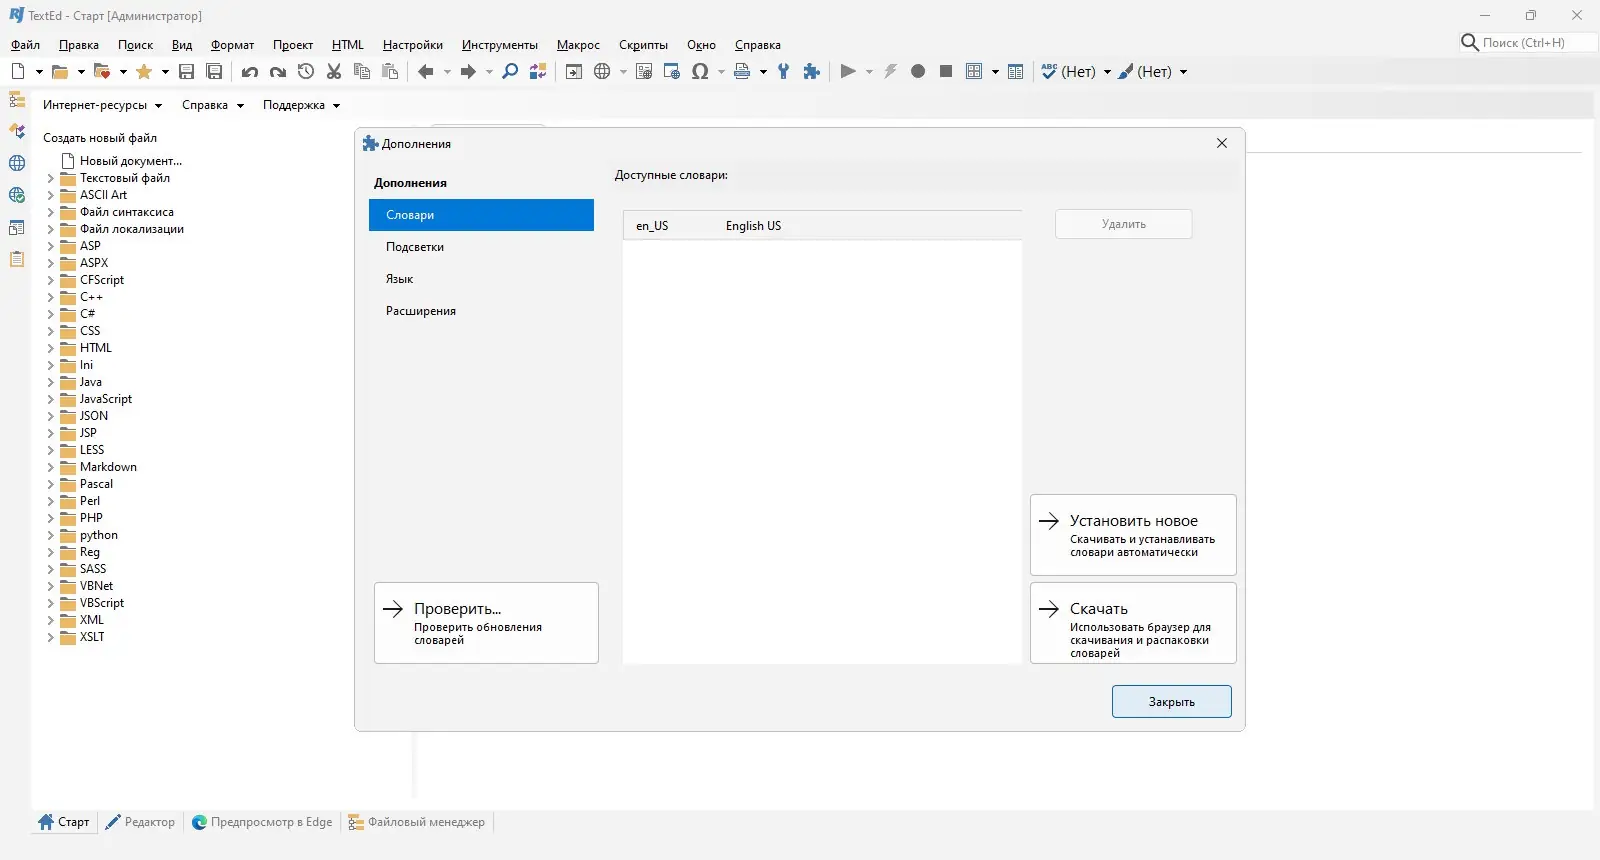The width and height of the screenshot is (1600, 860).
Task: Click the record macro circle icon
Action: point(918,71)
